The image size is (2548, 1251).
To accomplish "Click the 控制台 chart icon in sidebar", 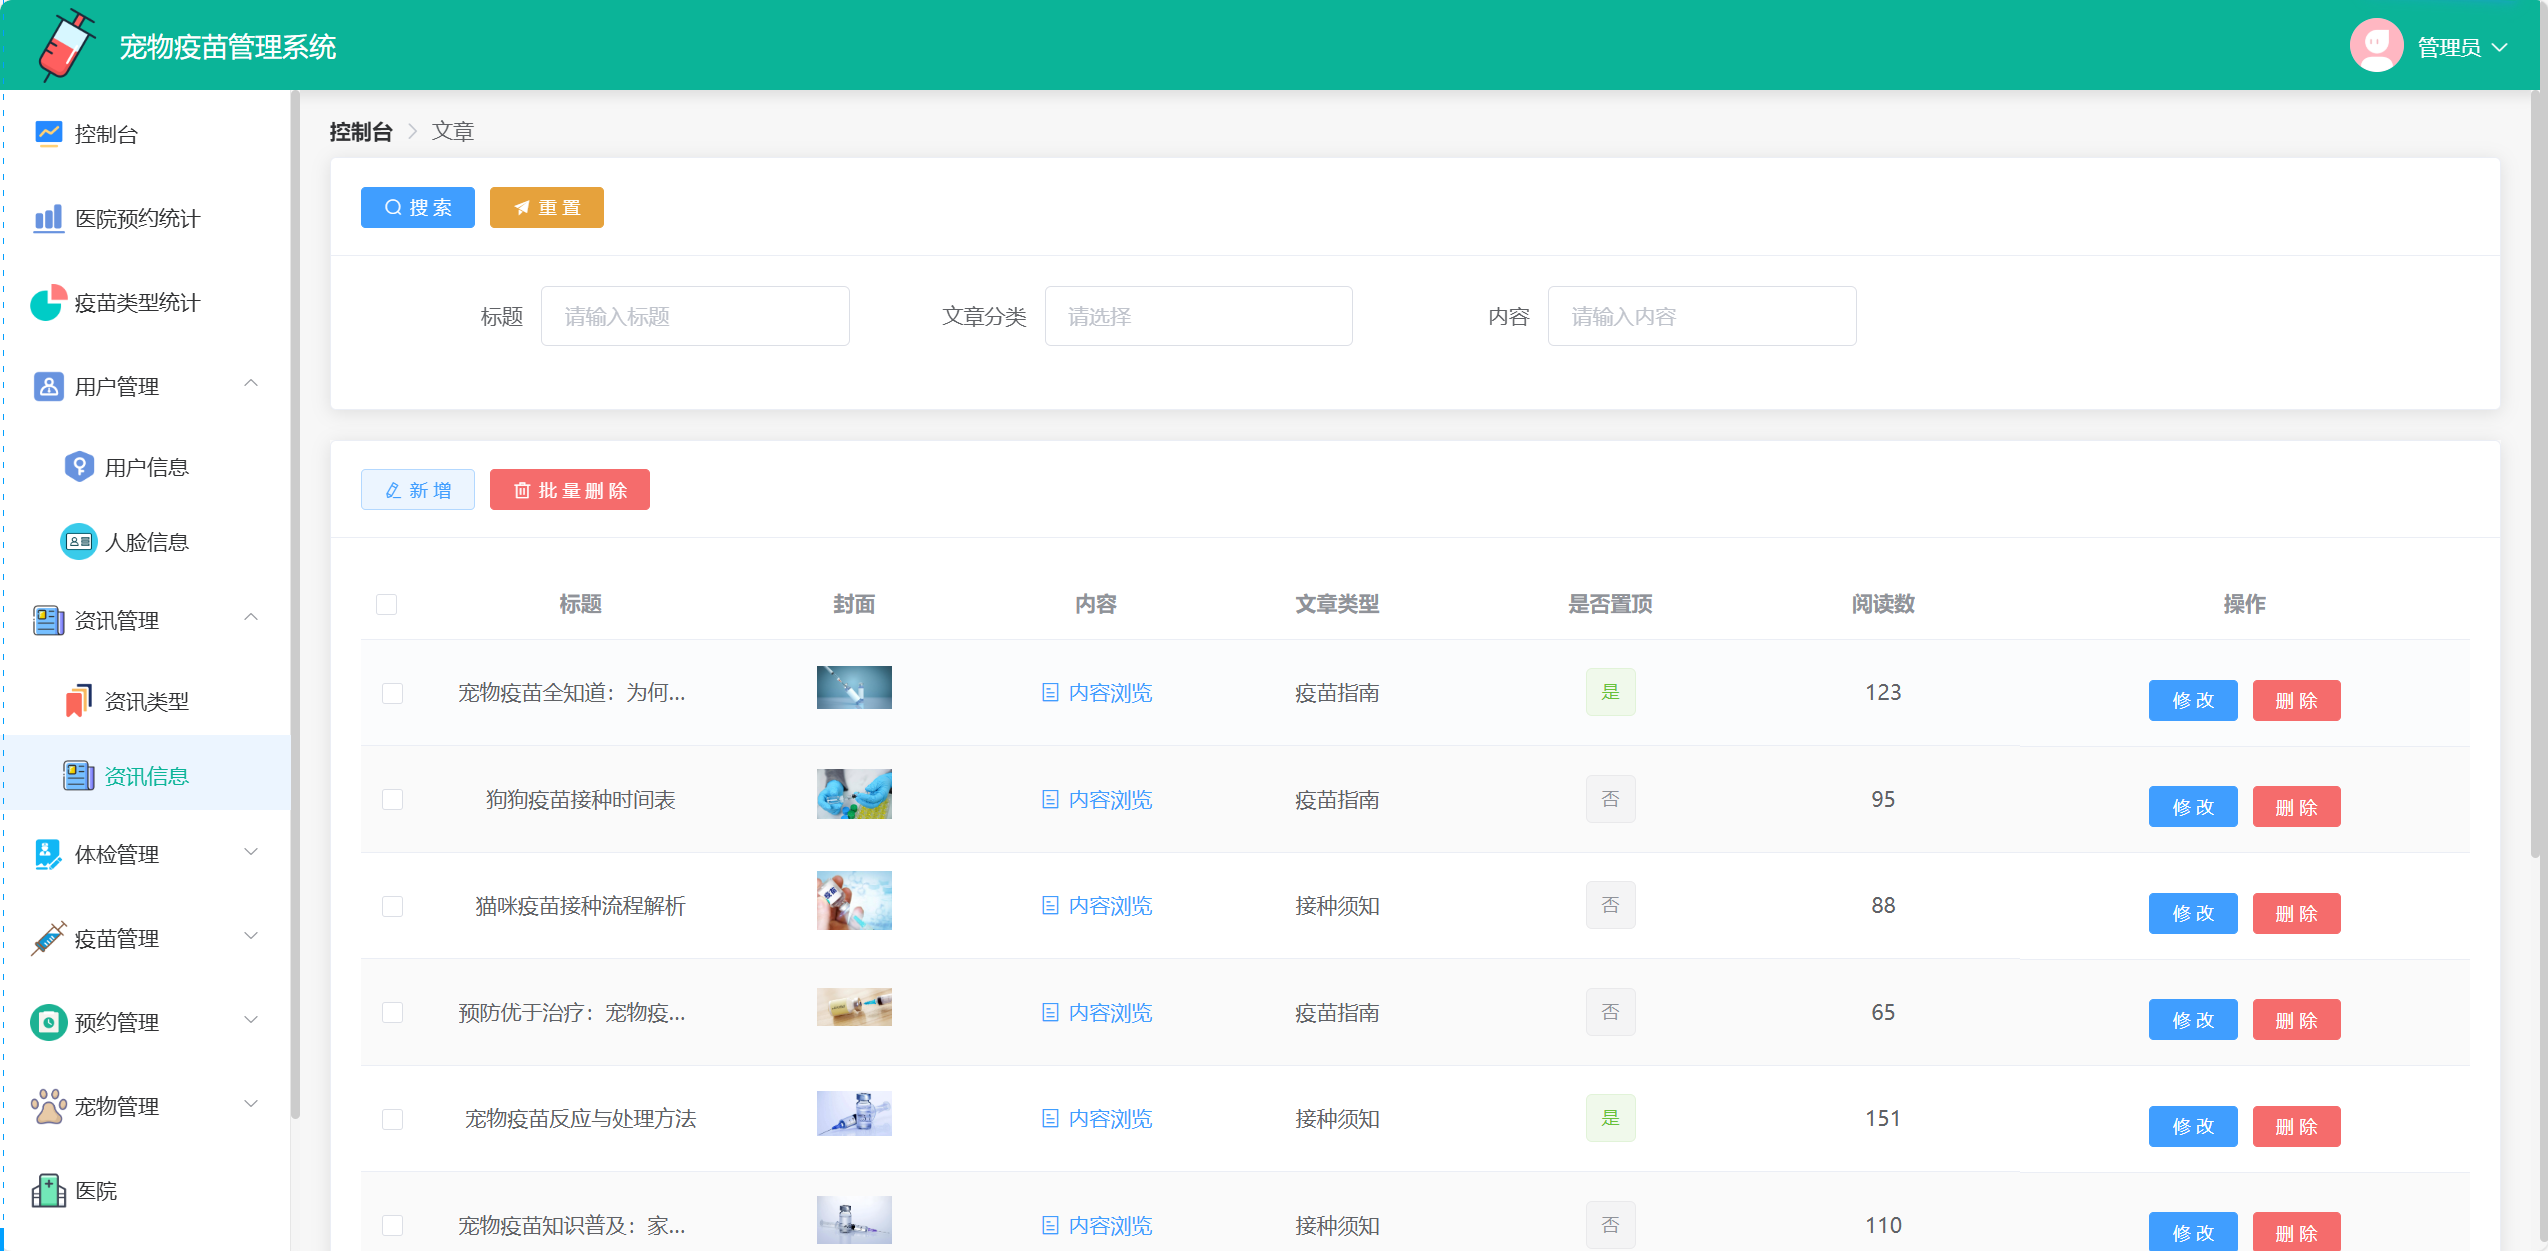I will point(48,133).
